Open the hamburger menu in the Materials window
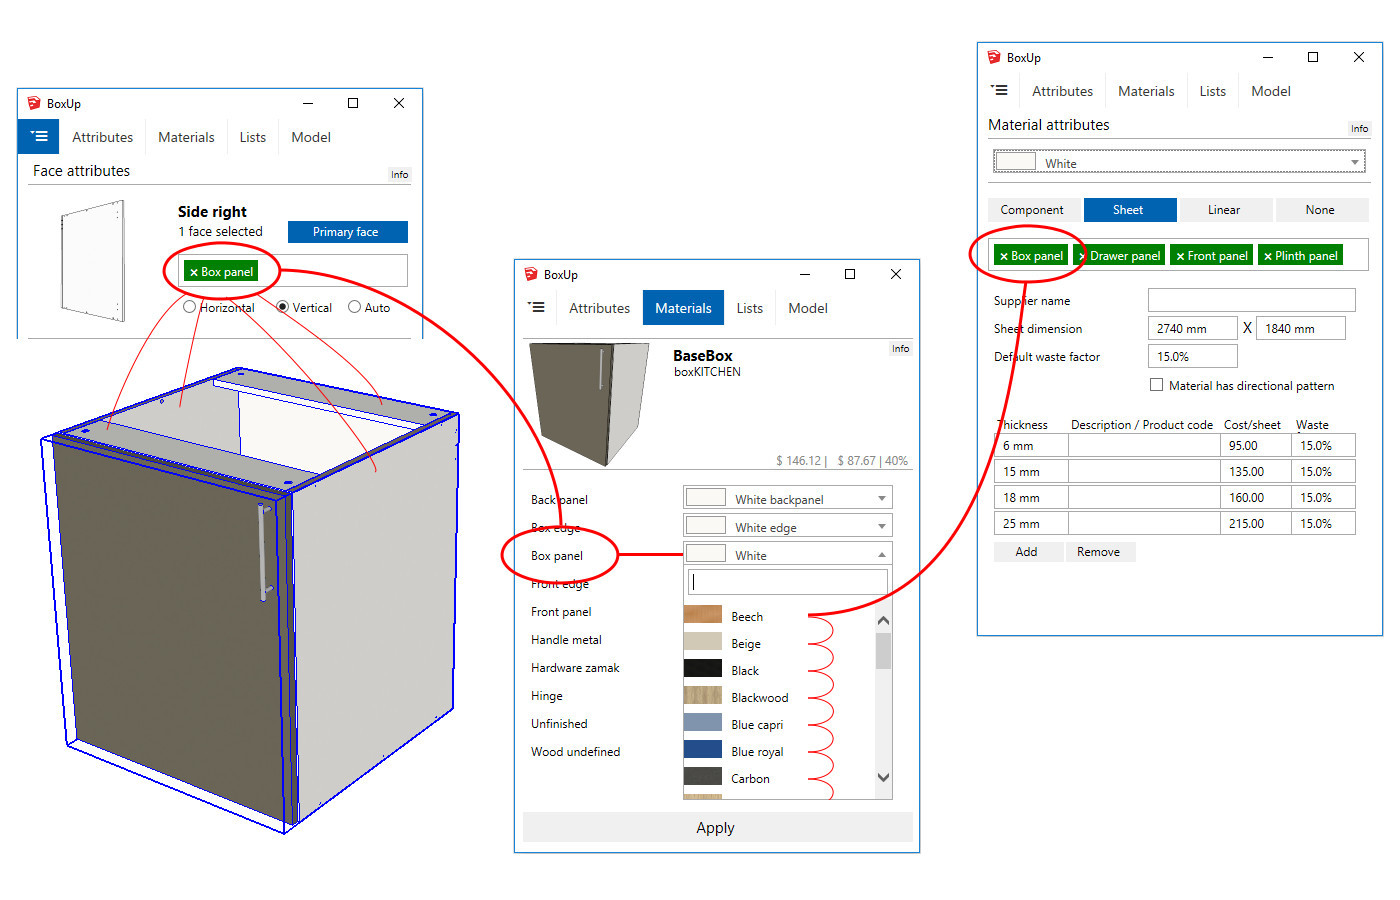This screenshot has width=1400, height=900. click(537, 307)
